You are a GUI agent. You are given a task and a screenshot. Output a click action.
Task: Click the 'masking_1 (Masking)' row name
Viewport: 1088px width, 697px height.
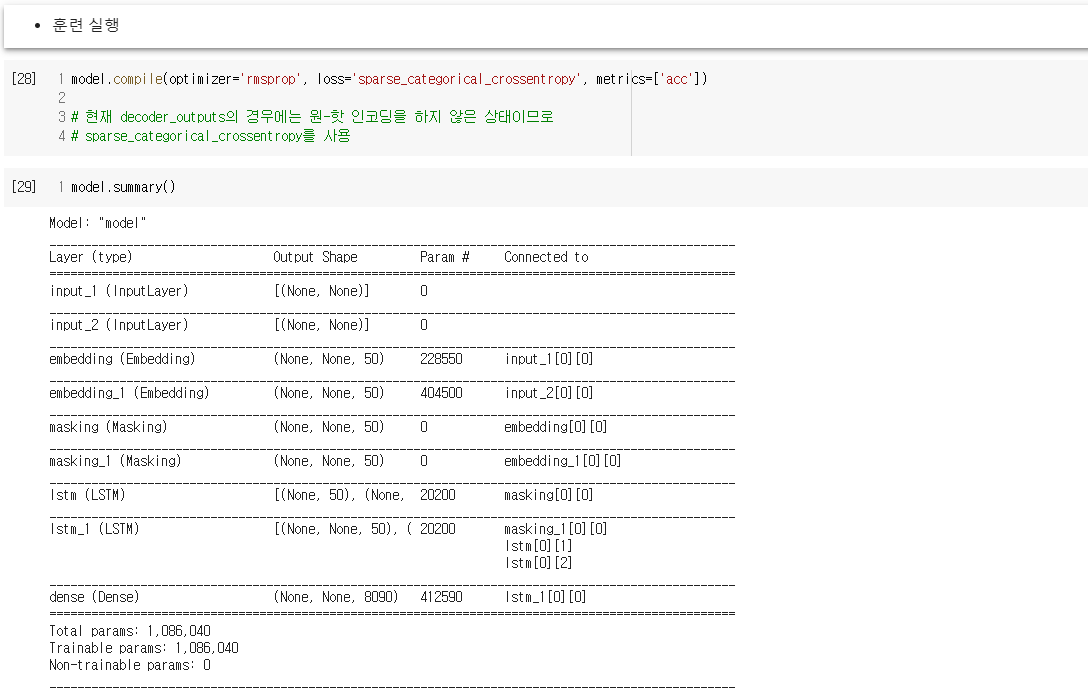coord(115,461)
